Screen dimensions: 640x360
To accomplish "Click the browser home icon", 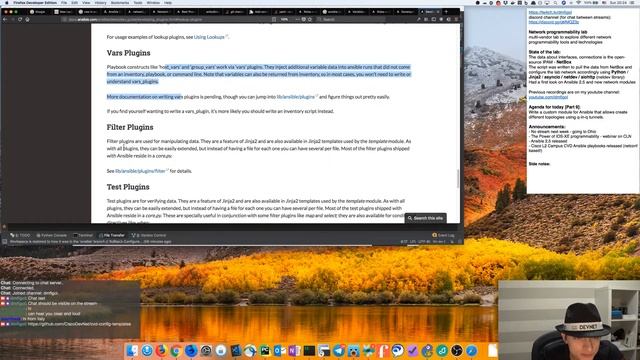I will click(x=27, y=19).
